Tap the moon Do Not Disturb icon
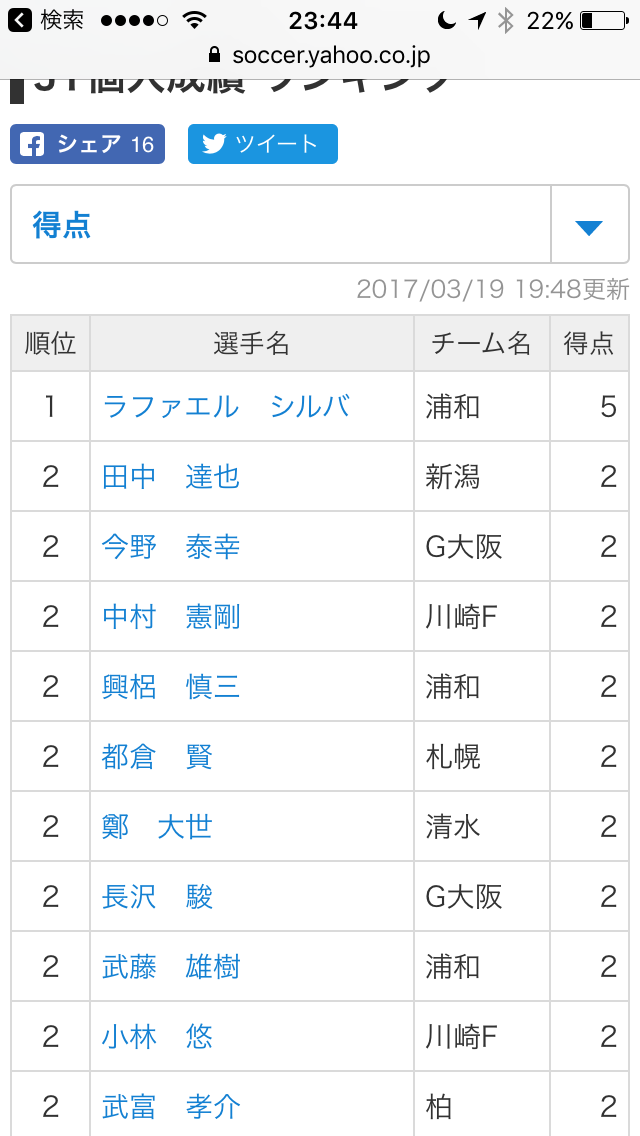Screen dimensions: 640x1136 (447, 20)
